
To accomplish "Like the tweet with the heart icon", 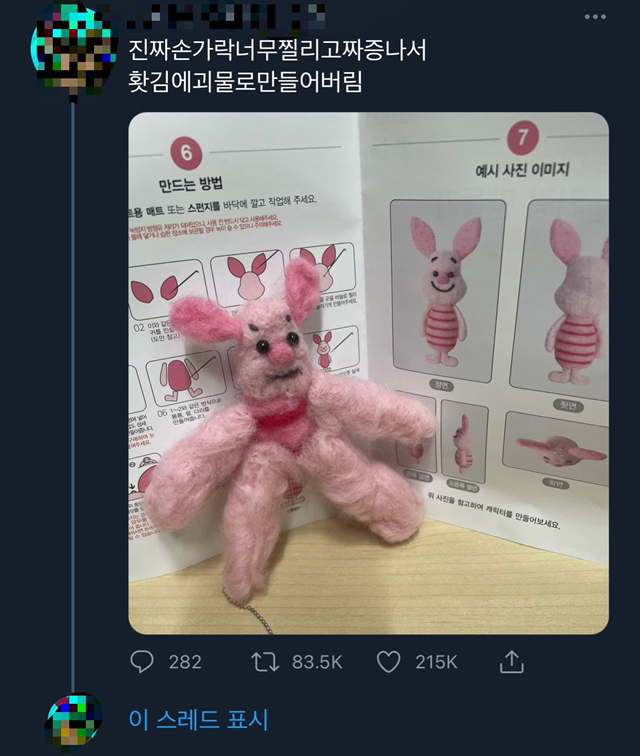I will pyautogui.click(x=388, y=661).
